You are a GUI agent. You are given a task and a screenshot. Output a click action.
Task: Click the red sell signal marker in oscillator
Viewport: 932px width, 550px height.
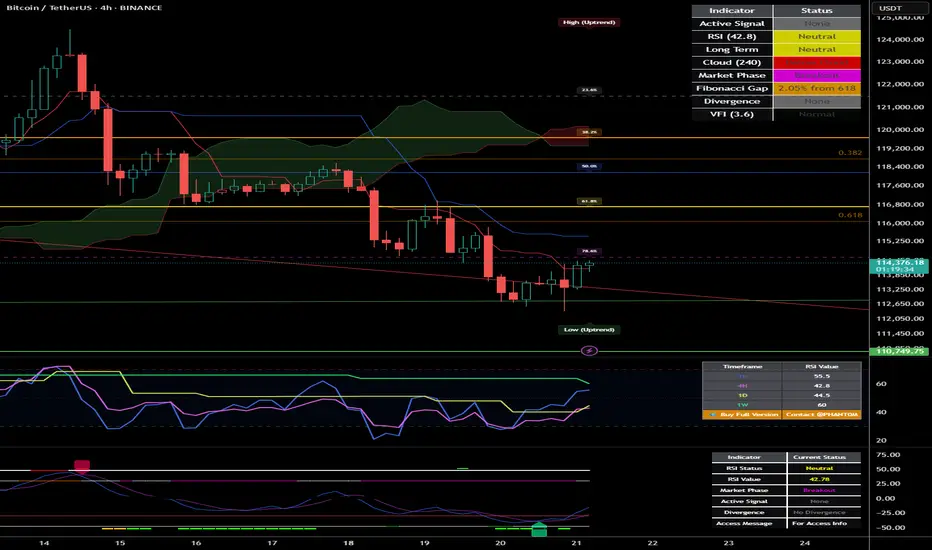pyautogui.click(x=82, y=465)
